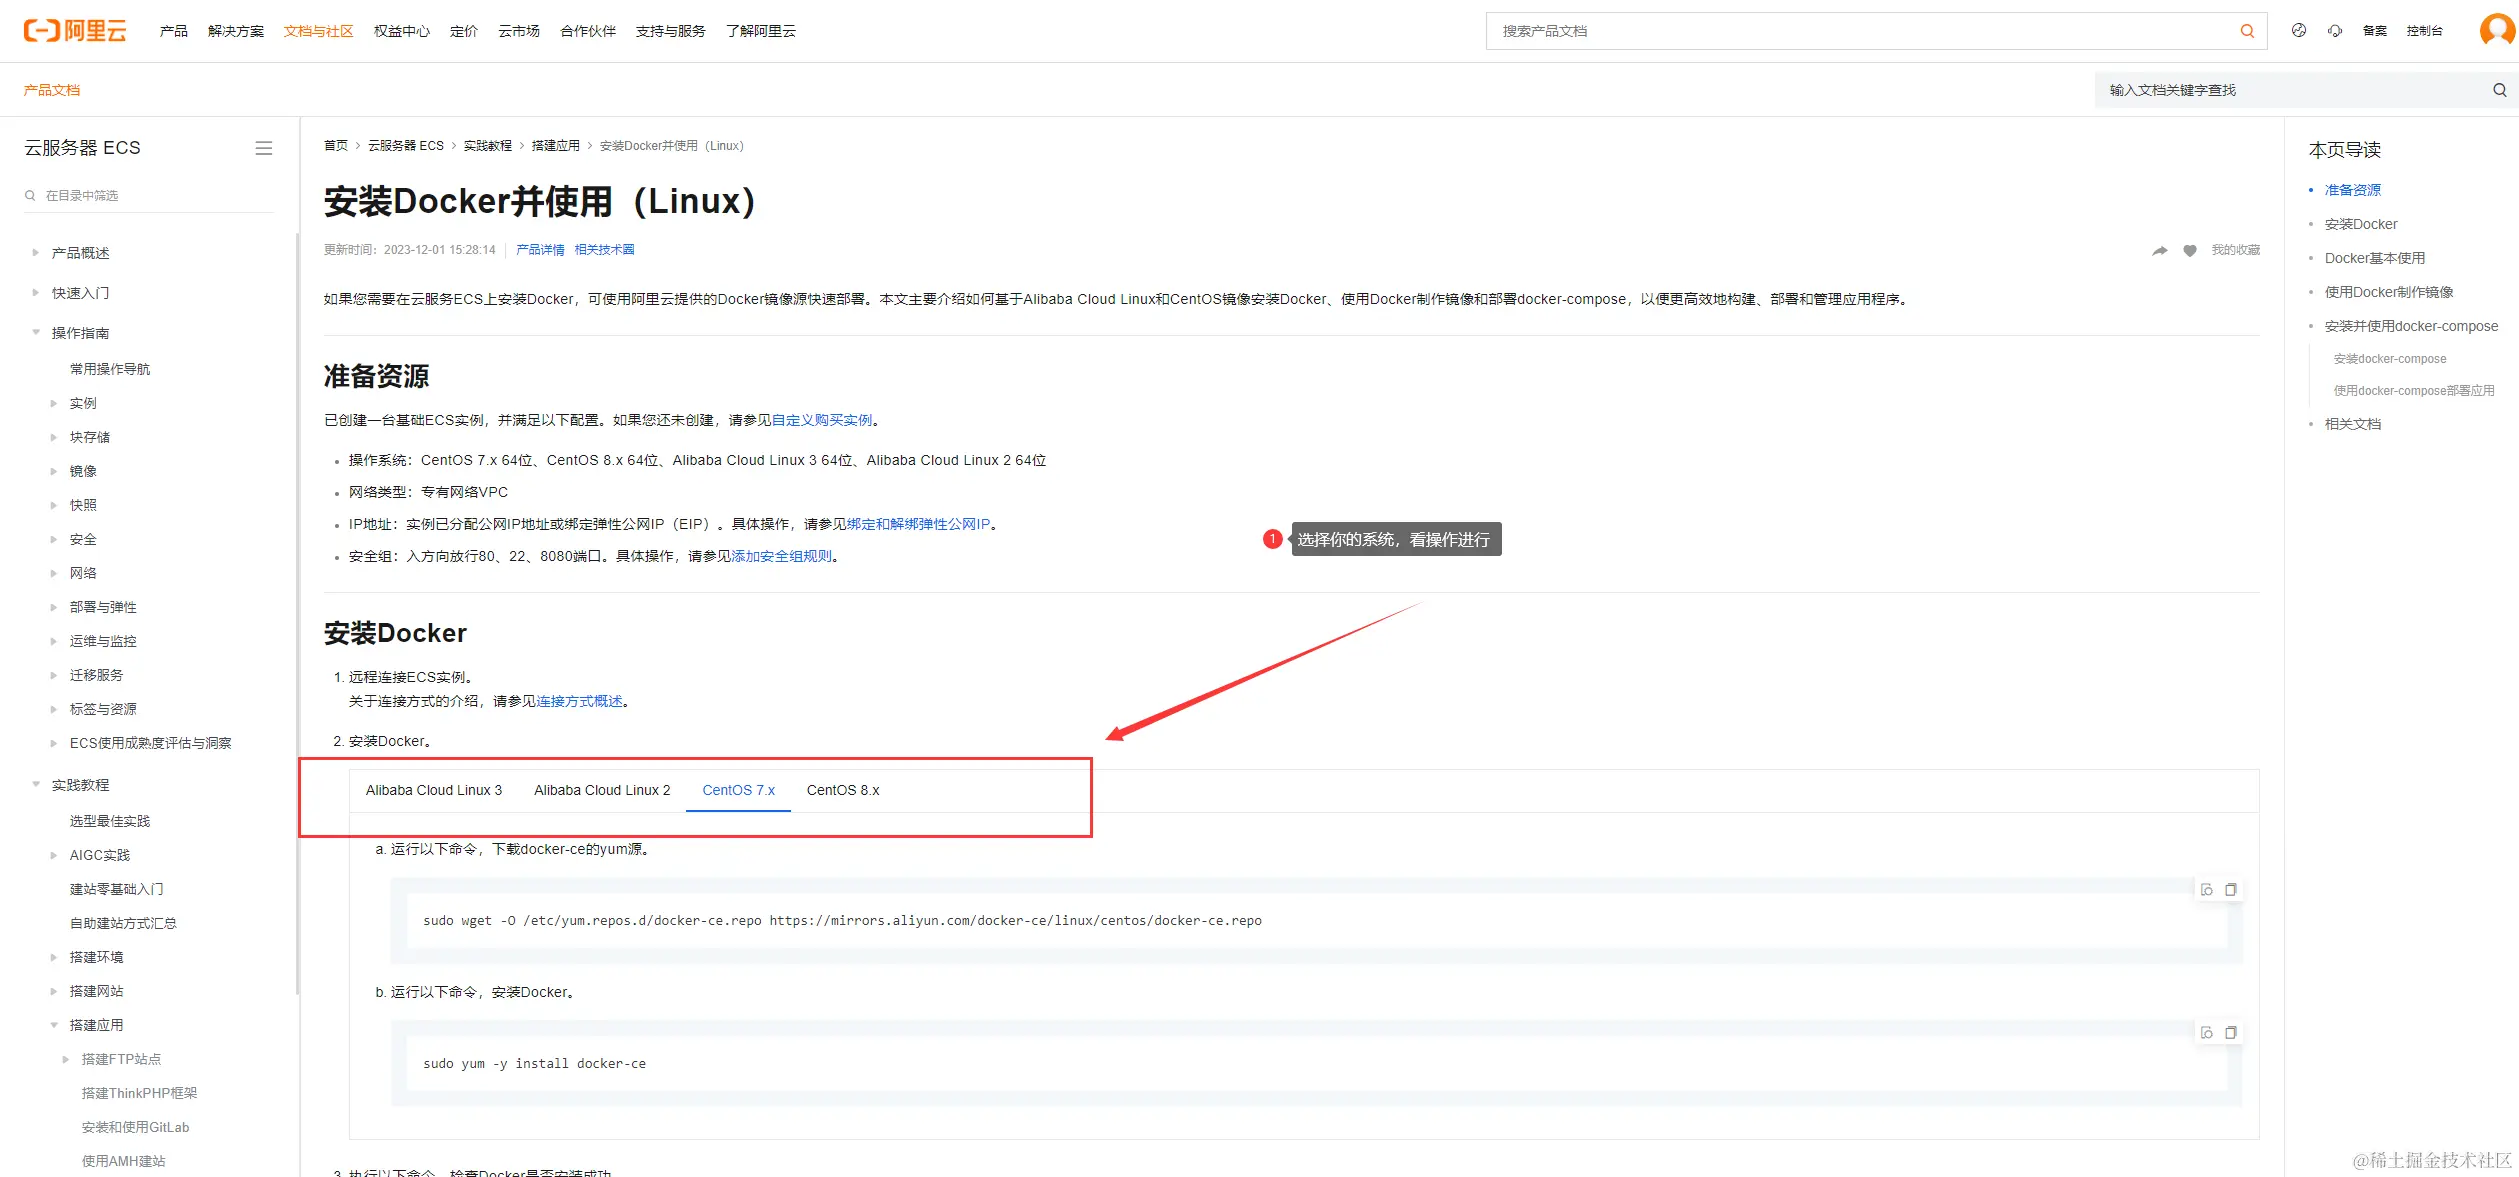Open the 自定义购买实例 link
This screenshot has width=2519, height=1177.
point(822,420)
